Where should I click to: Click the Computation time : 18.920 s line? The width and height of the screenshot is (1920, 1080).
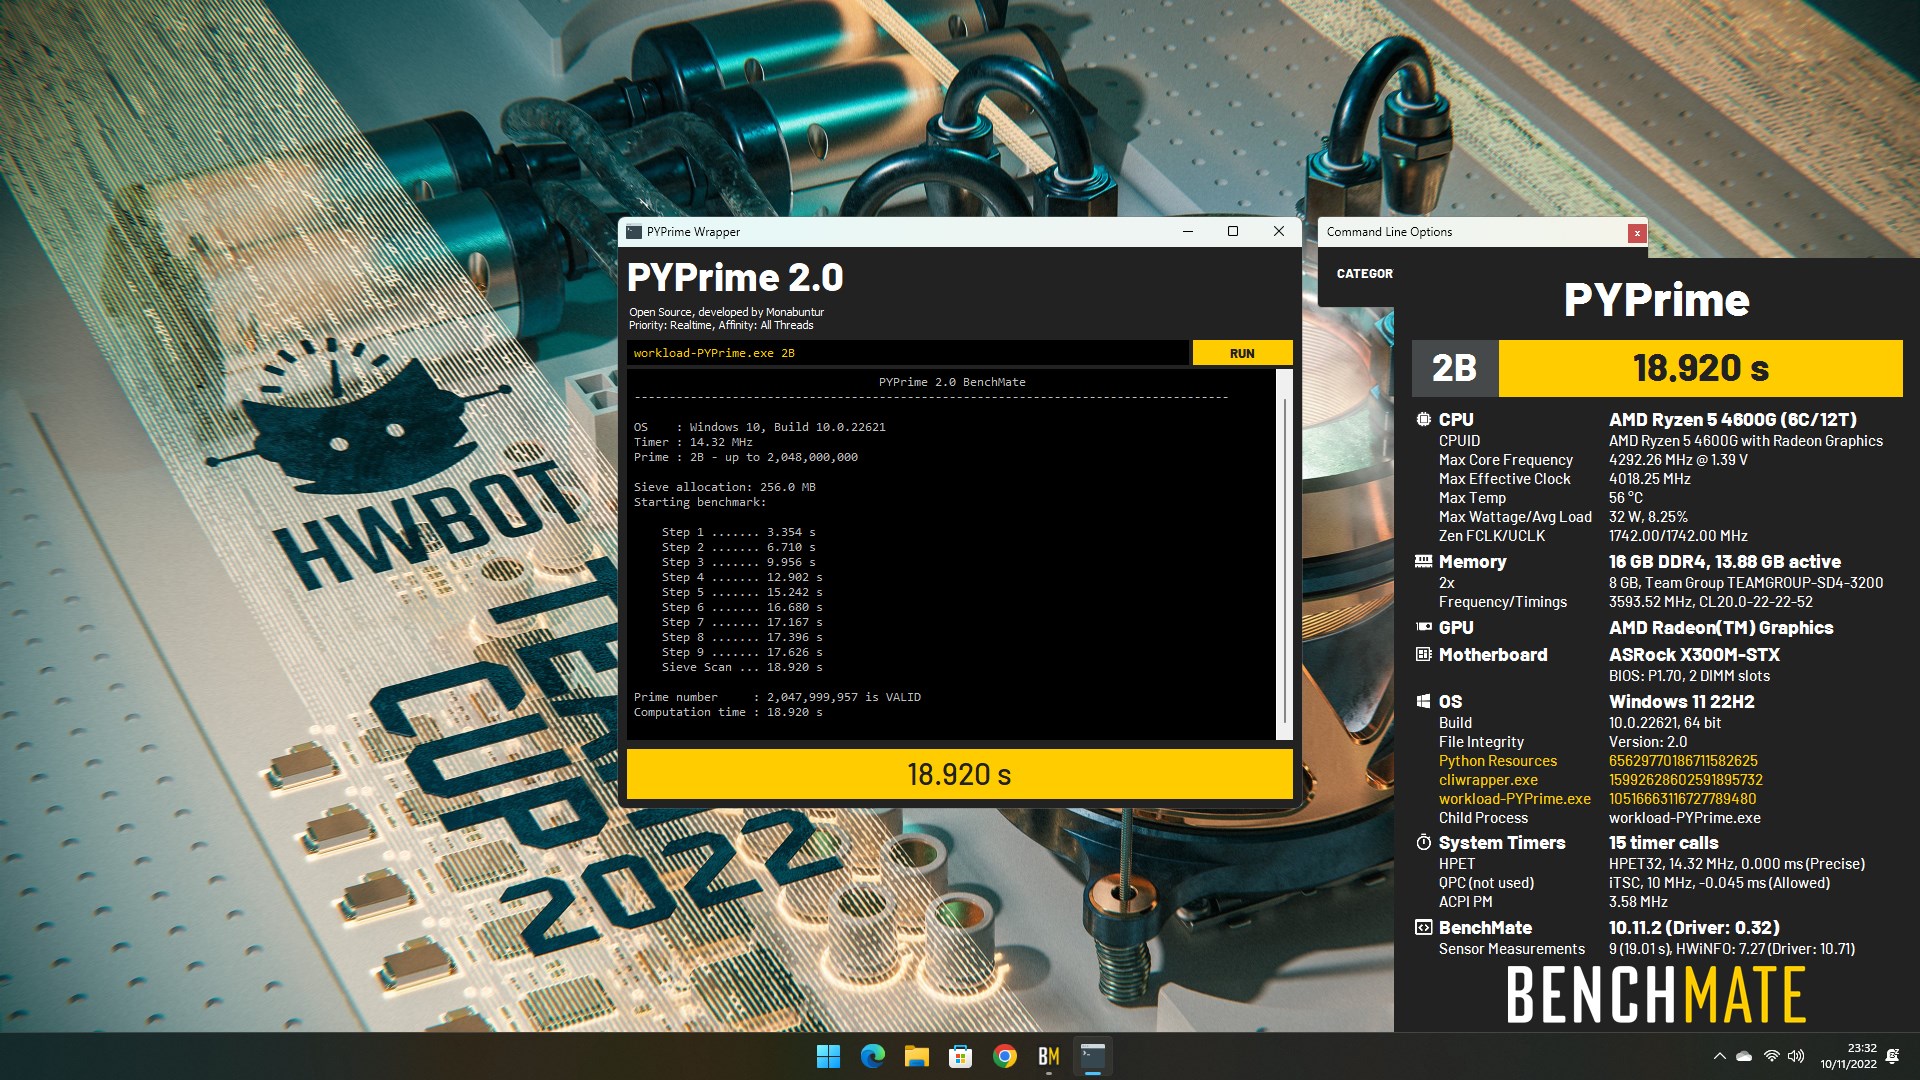click(x=728, y=712)
